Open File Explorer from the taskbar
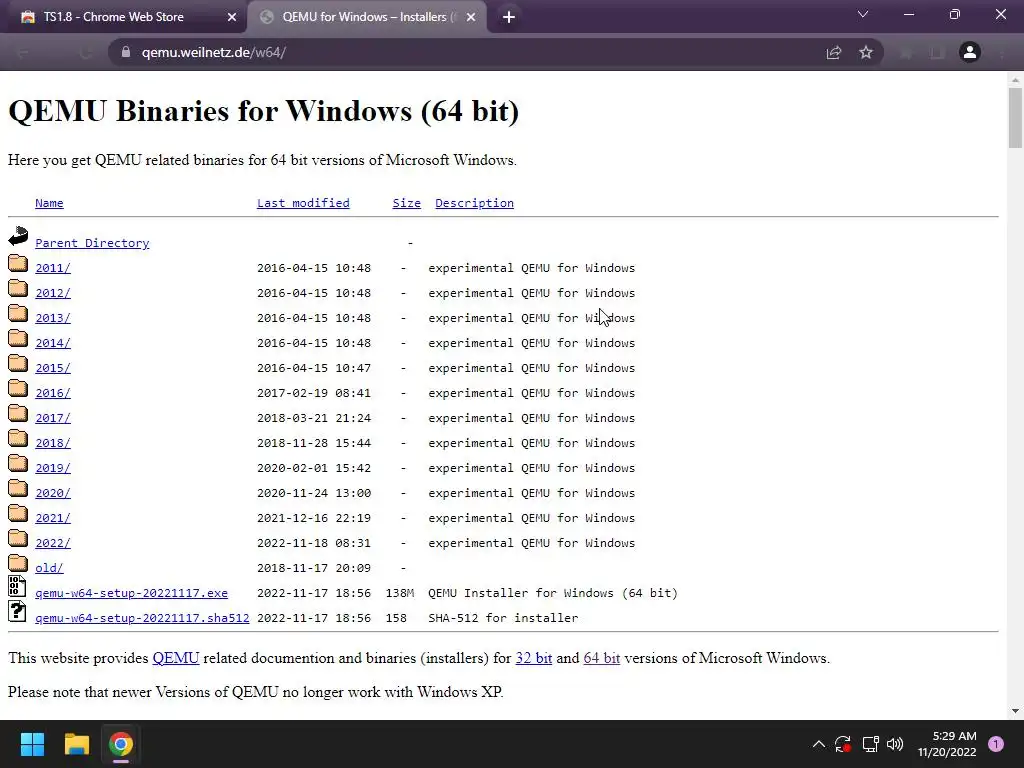 [x=76, y=744]
